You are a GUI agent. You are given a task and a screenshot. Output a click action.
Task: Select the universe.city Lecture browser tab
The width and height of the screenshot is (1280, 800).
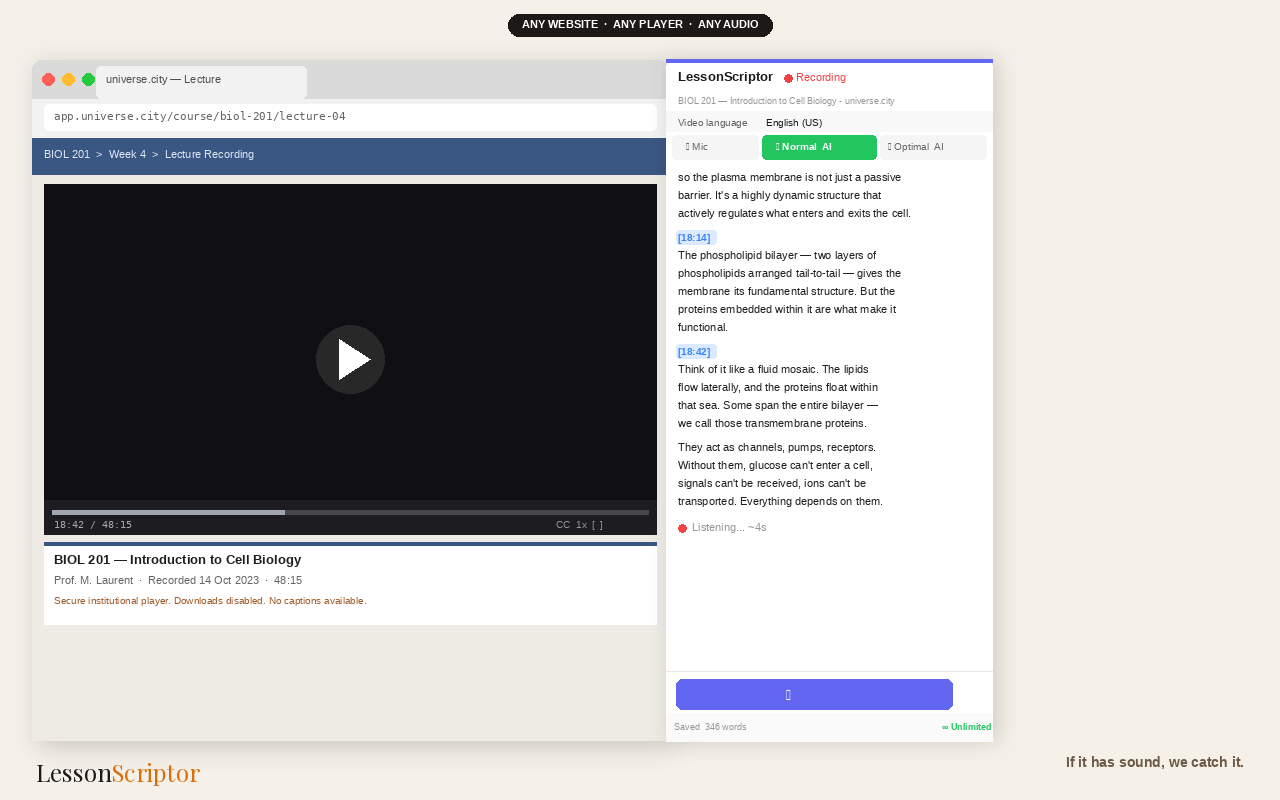201,82
